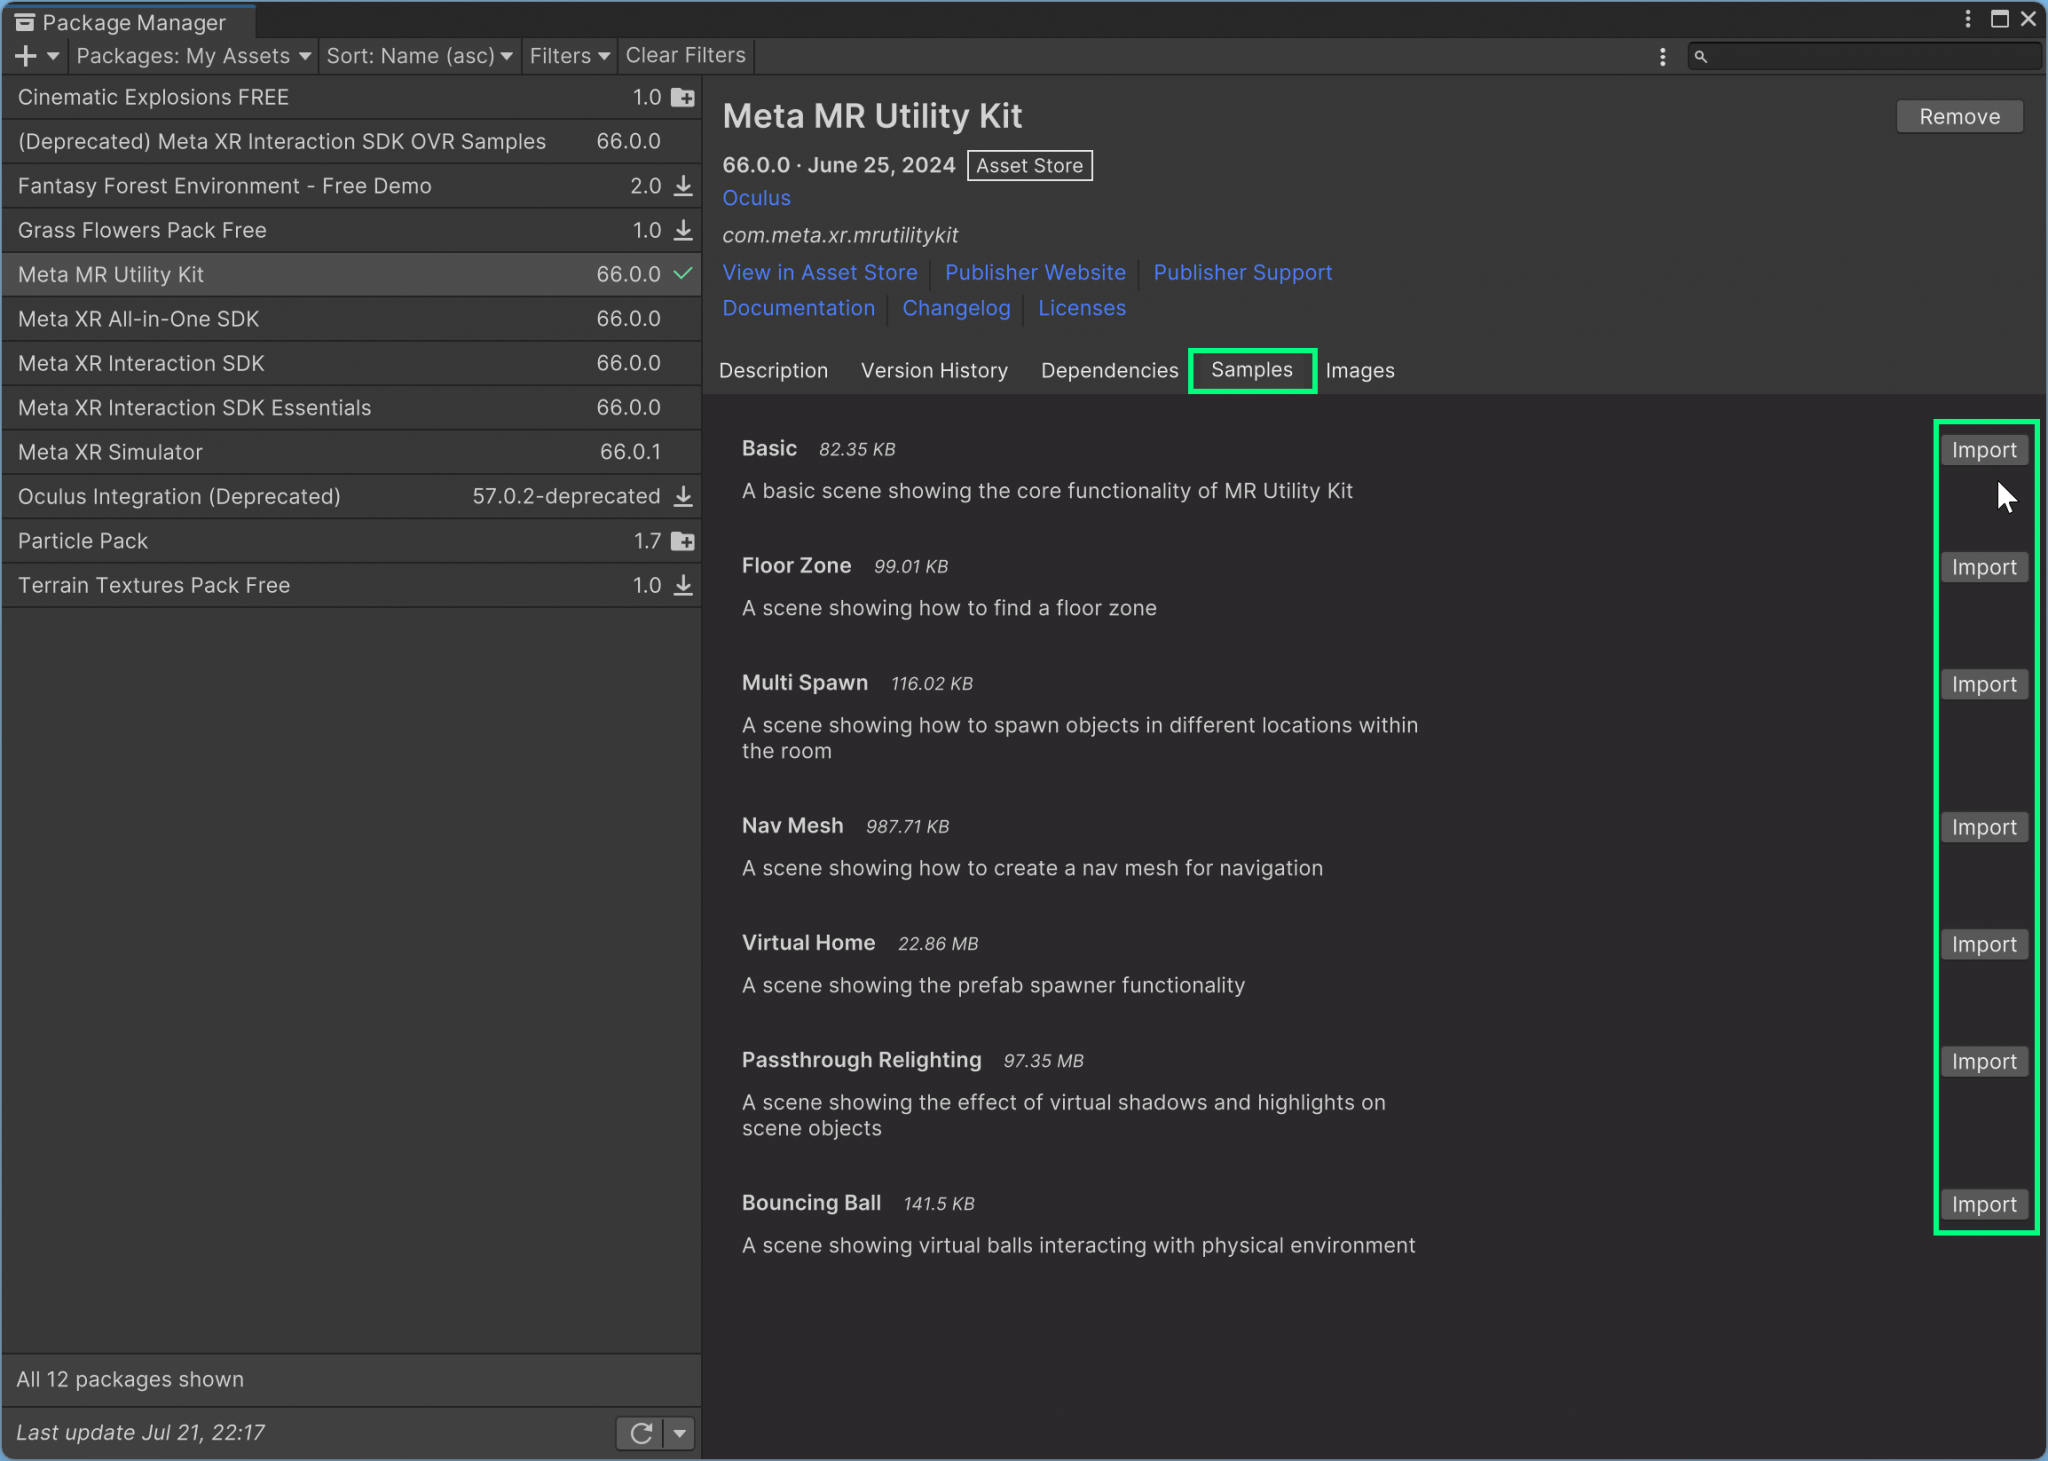The width and height of the screenshot is (2048, 1461).
Task: Open the toolbar overflow menu icon
Action: click(1663, 57)
